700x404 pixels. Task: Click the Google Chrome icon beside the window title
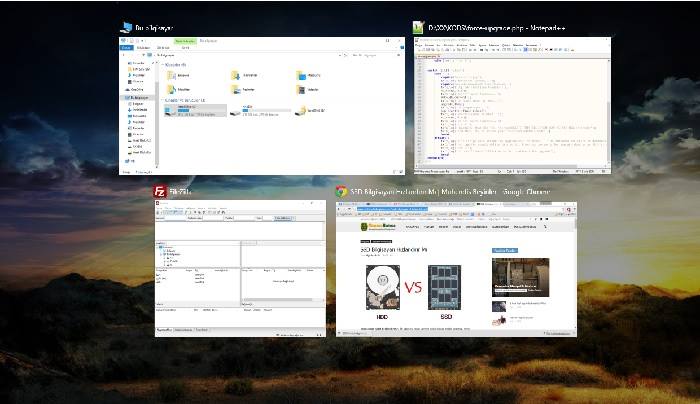(341, 190)
